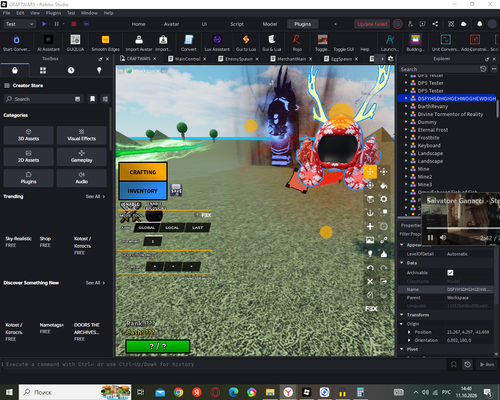Open the 3D Assets category

click(x=28, y=135)
